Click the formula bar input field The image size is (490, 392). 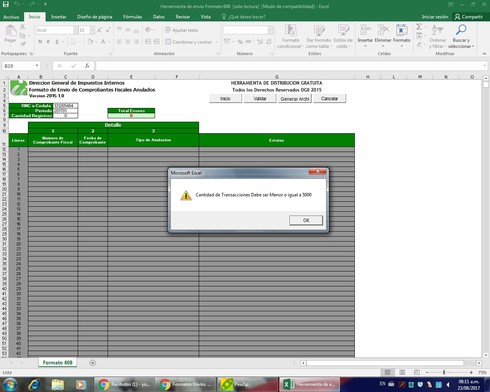tap(288, 66)
